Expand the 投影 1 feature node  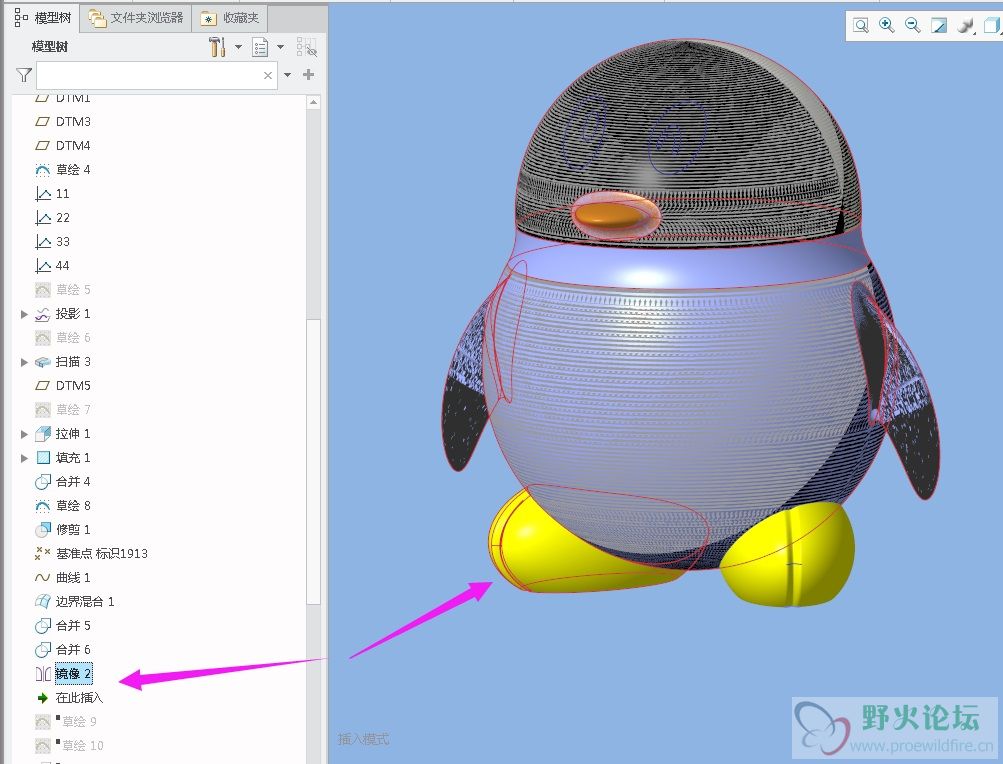coord(24,314)
